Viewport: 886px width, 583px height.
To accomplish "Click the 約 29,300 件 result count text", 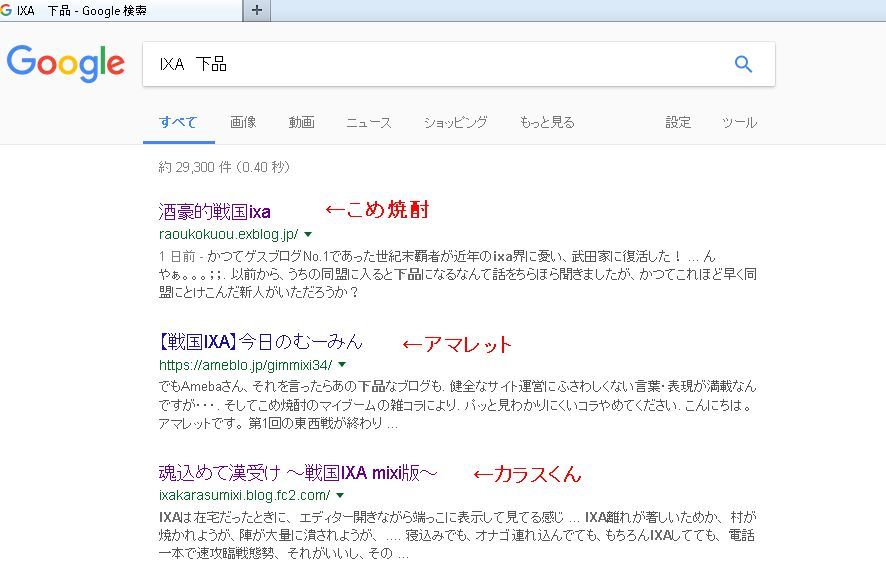I will coord(224,167).
